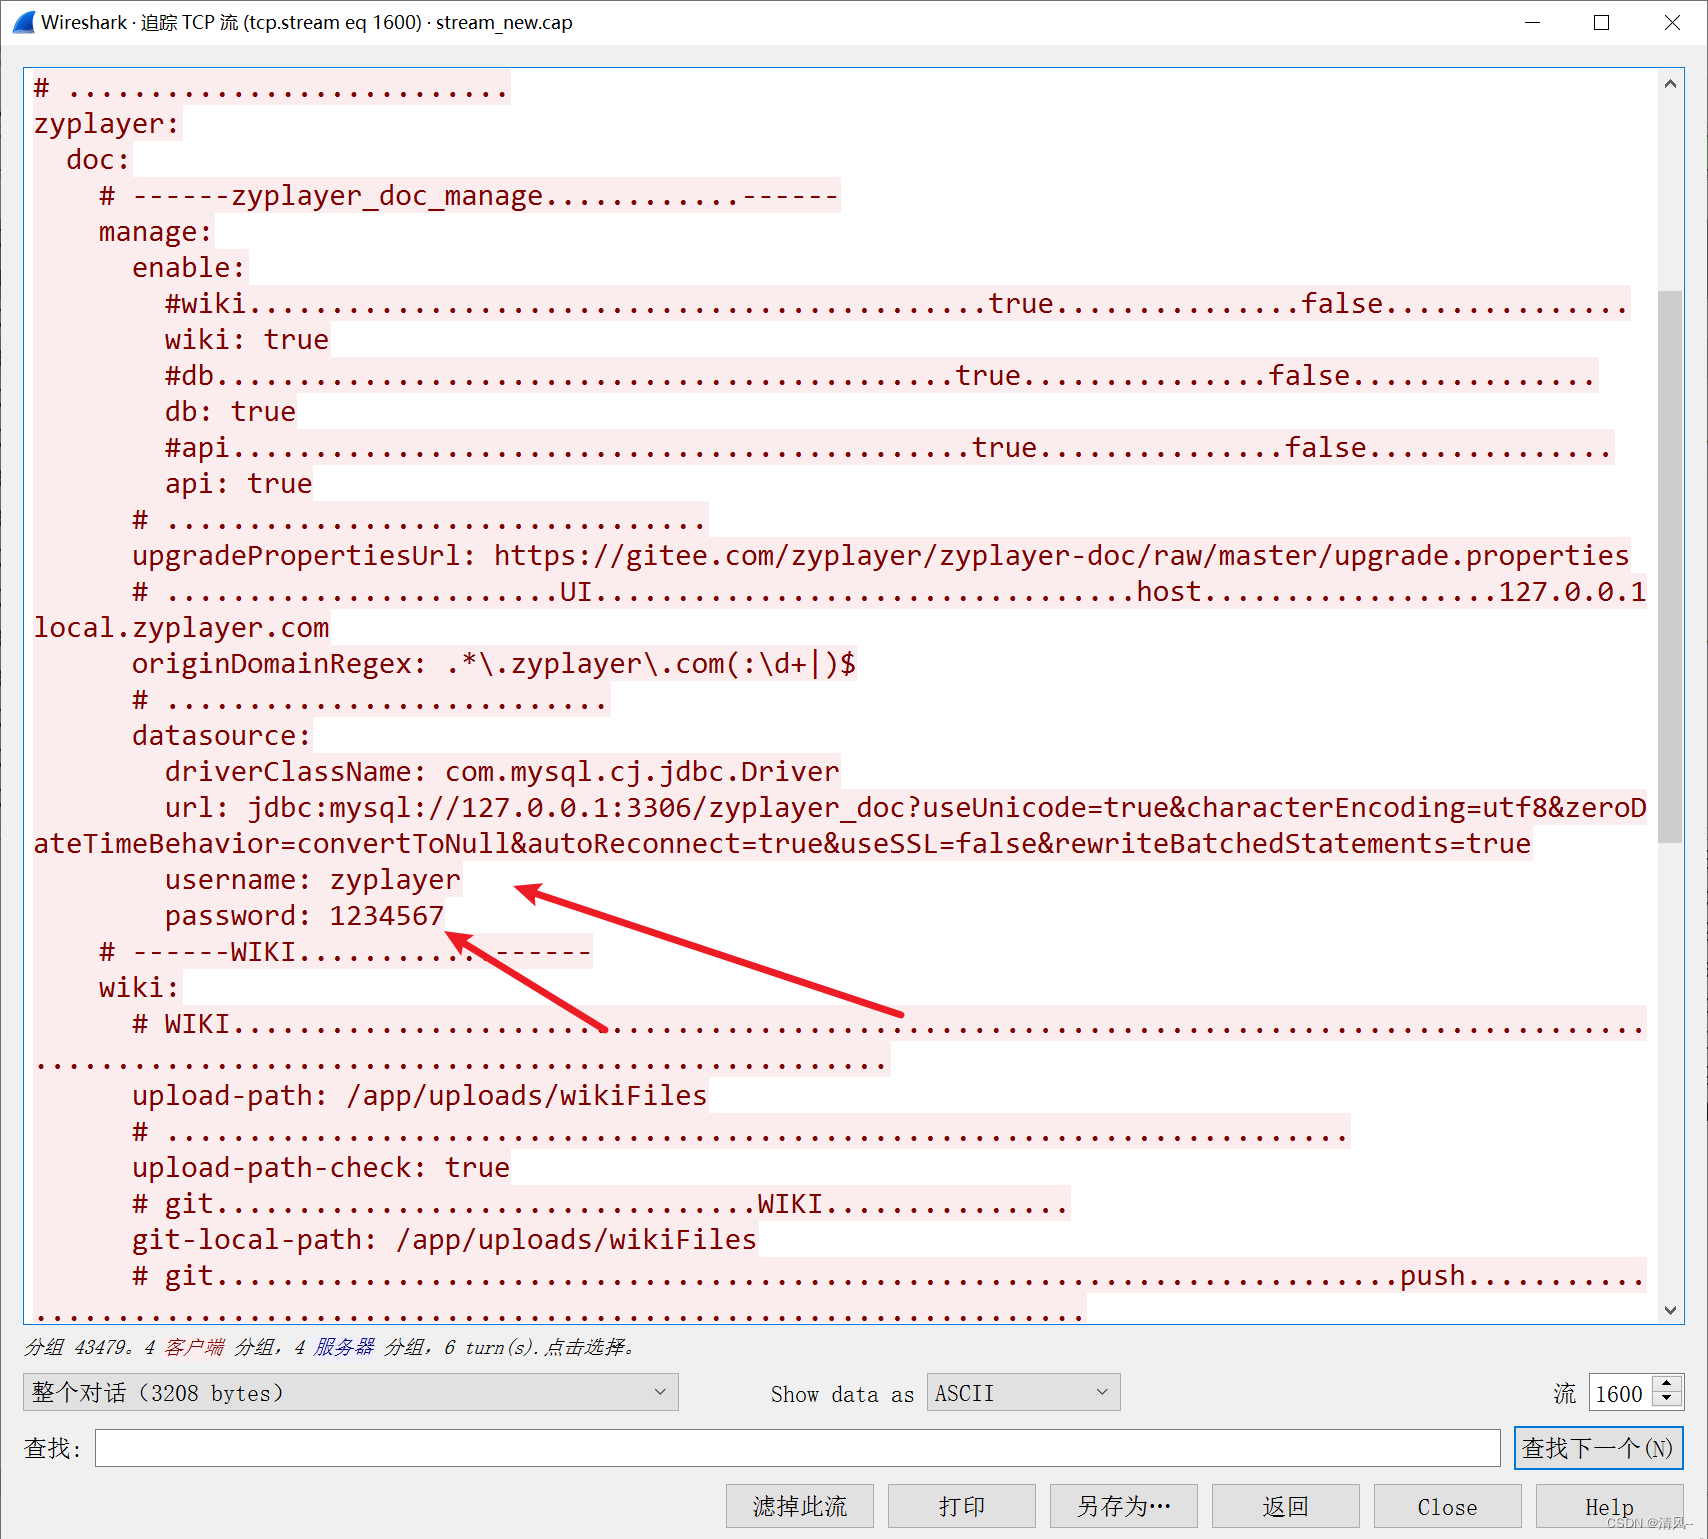Increment the stream number stepper up arrow

1667,1384
